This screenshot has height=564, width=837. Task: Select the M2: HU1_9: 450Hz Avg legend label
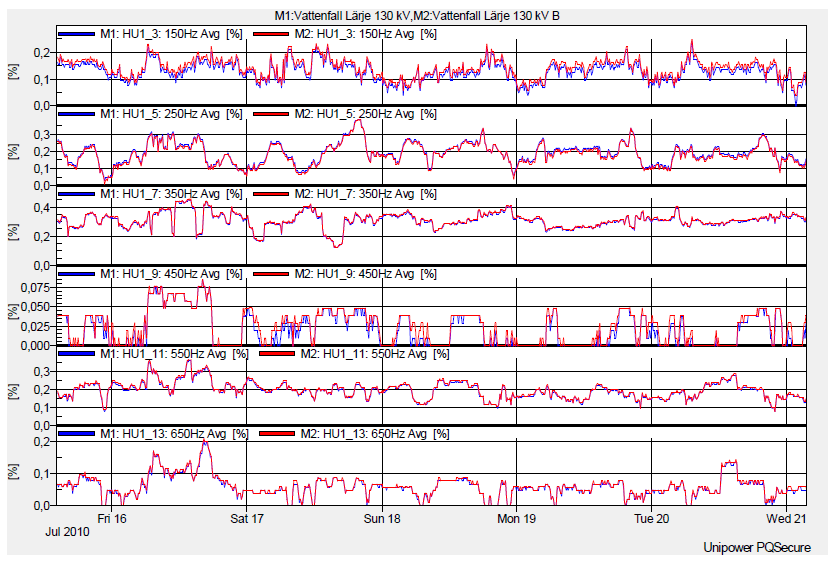coord(368,274)
